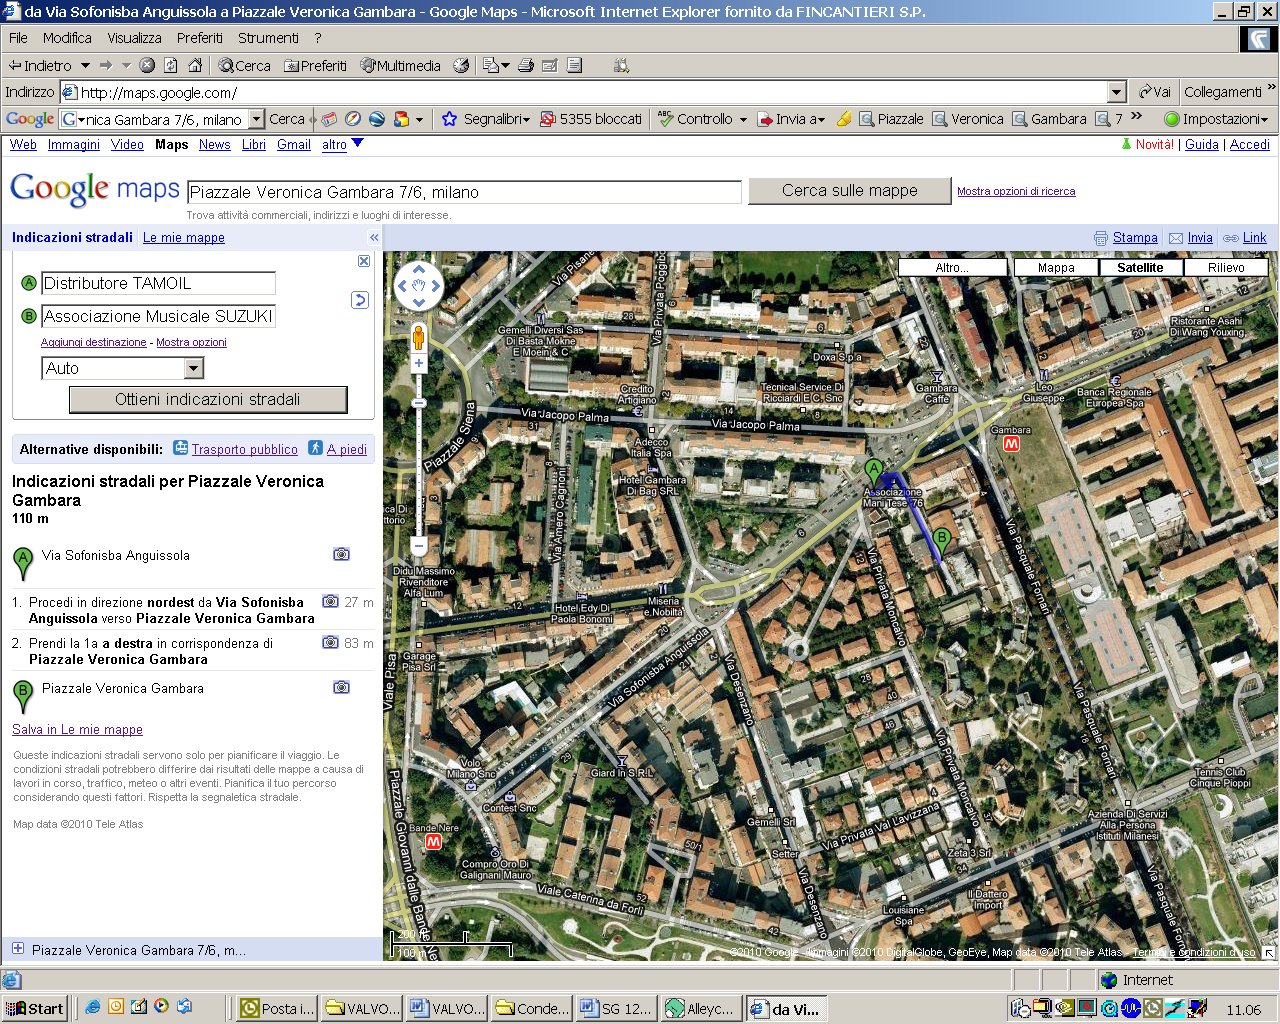The image size is (1280, 1024).
Task: Click the Stampa print link
Action: click(1135, 238)
